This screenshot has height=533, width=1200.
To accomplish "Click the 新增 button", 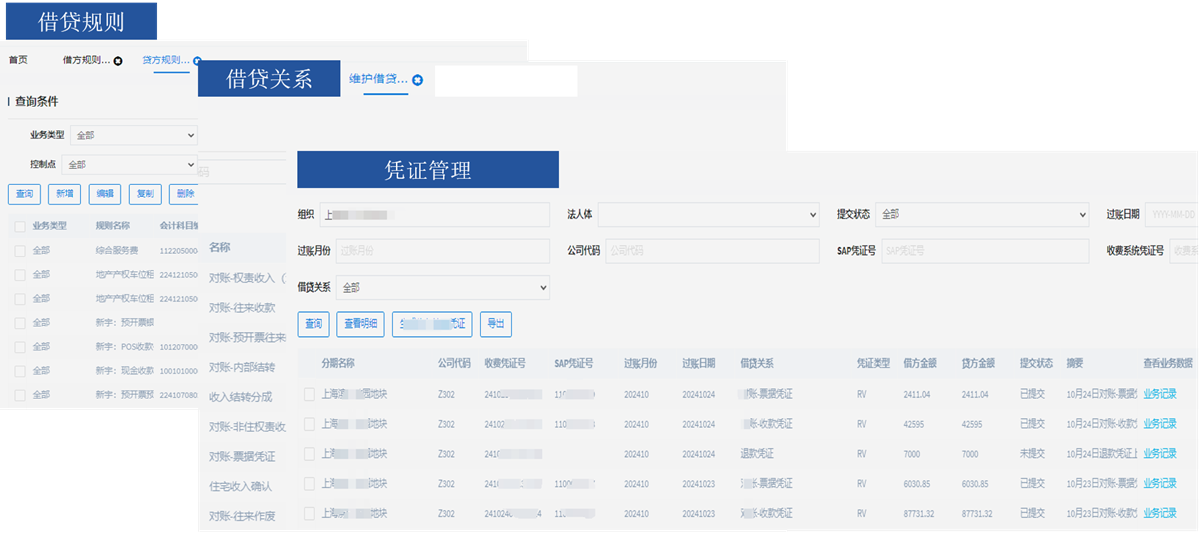I will tap(64, 194).
